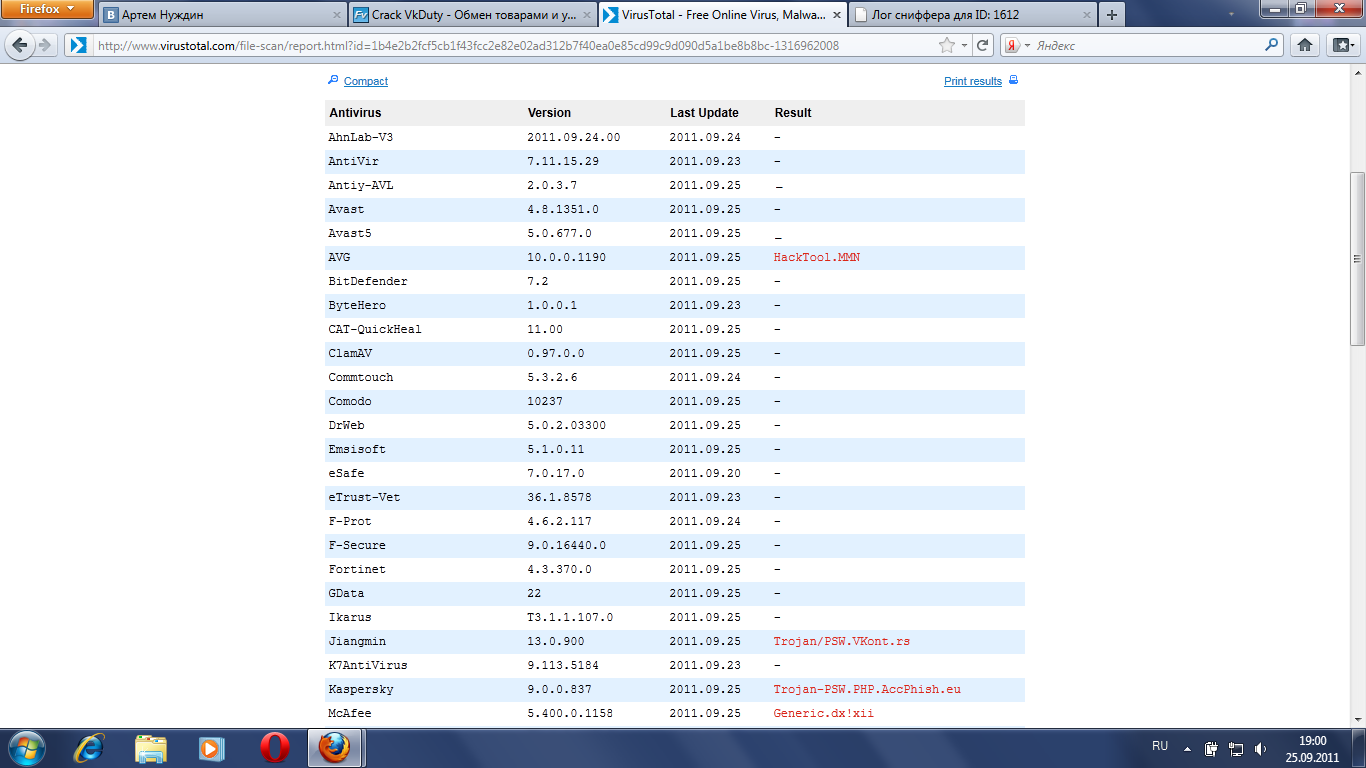Click the ClamAV antivirus name
This screenshot has height=768, width=1366.
(x=350, y=353)
